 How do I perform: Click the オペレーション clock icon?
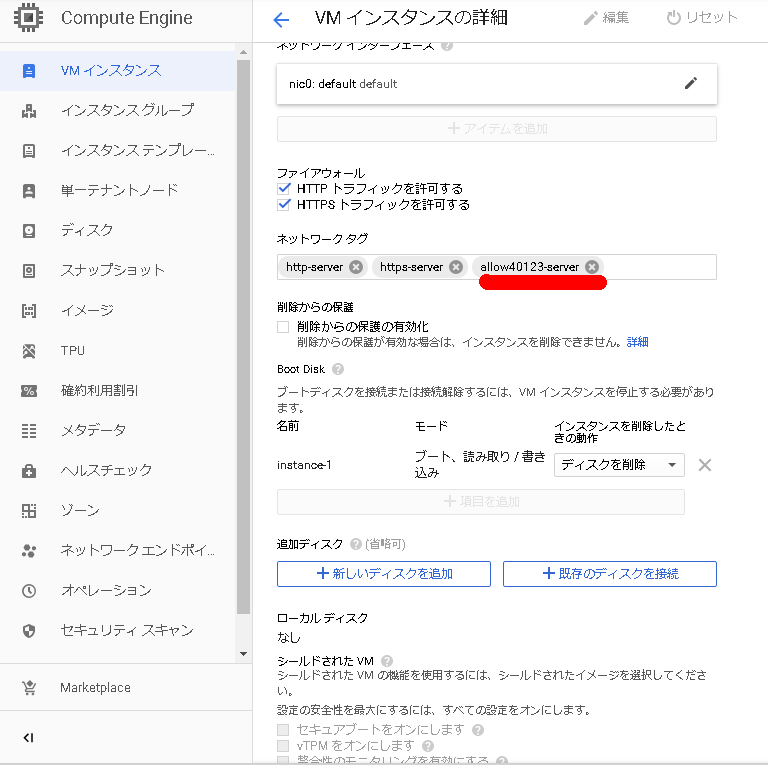[29, 591]
